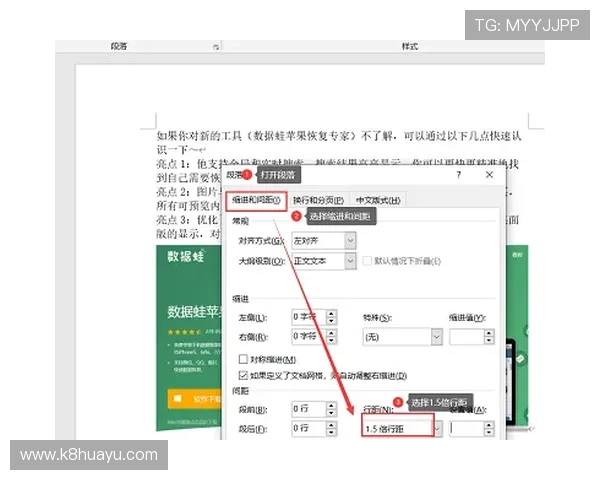The image size is (600, 480).
Task: Click the star rating in the document image
Action: click(x=184, y=332)
